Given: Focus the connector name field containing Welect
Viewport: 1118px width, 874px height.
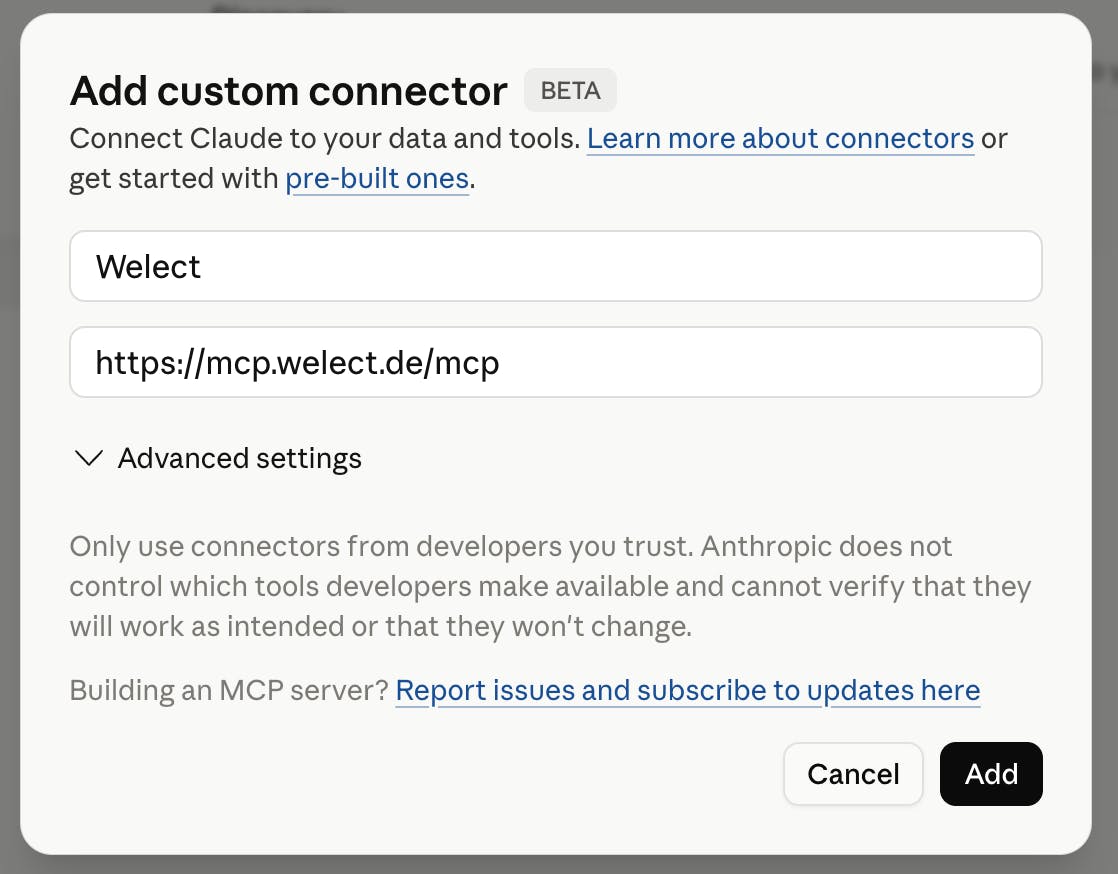Looking at the screenshot, I should 556,266.
